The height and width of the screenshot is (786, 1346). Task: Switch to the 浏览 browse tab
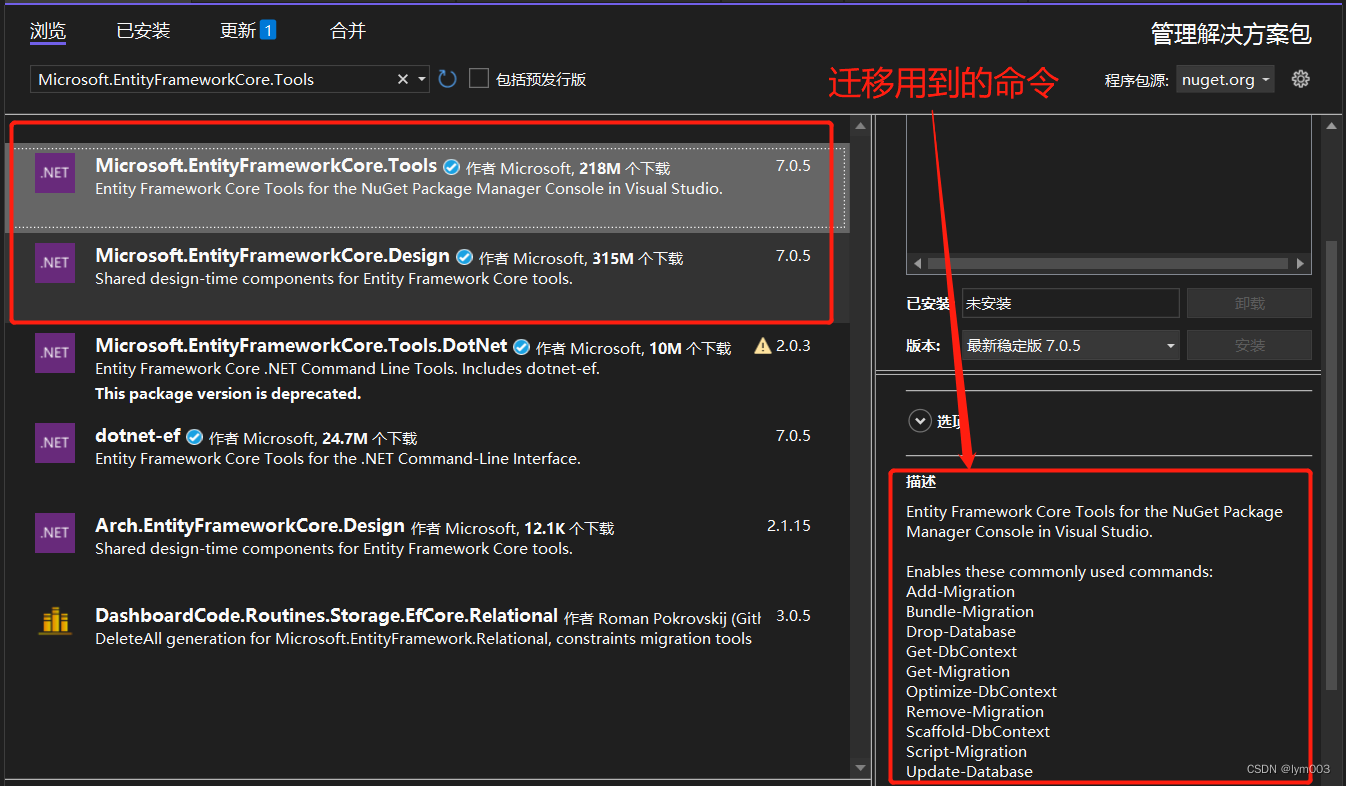[x=48, y=31]
